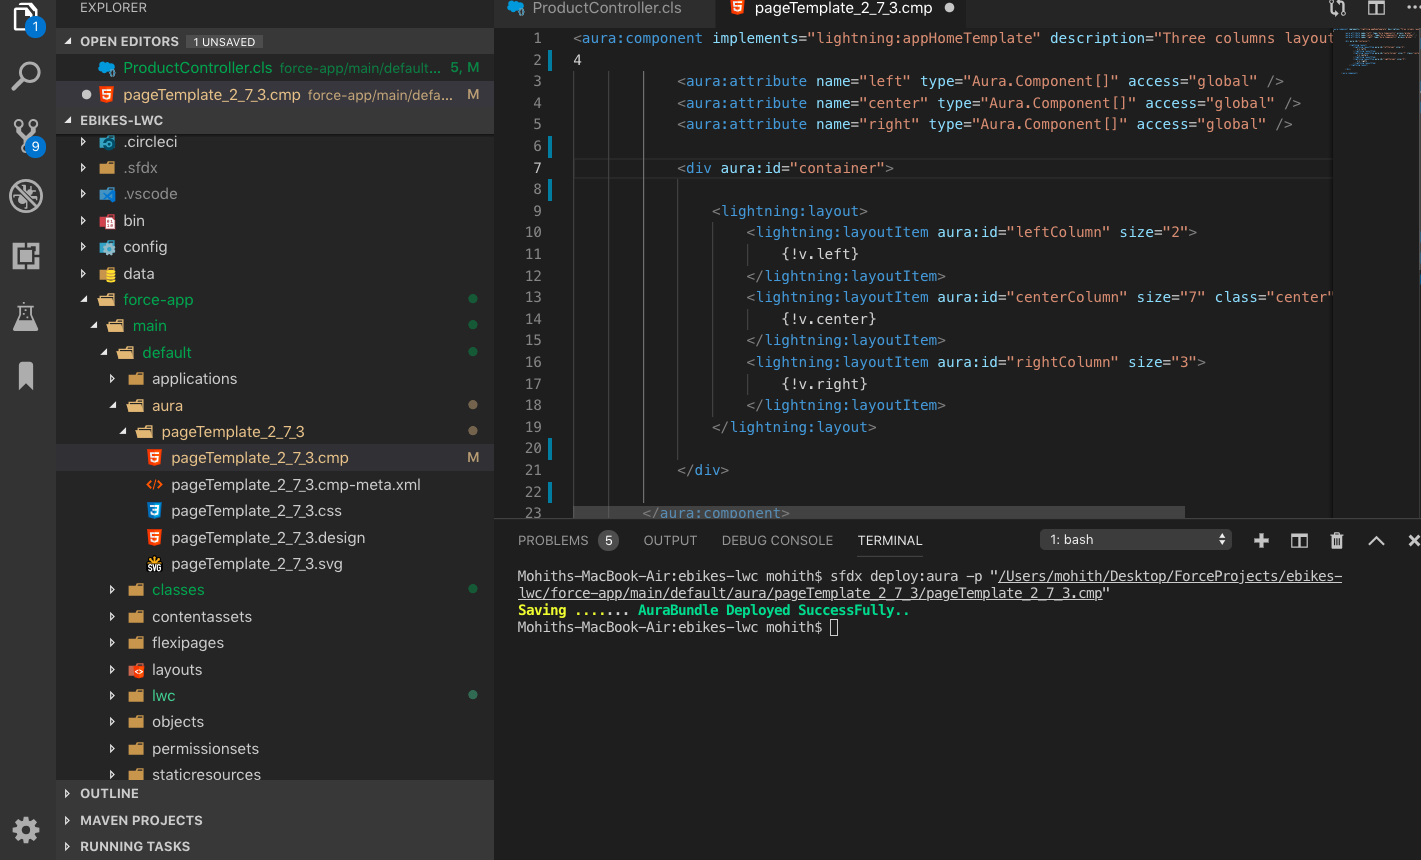The width and height of the screenshot is (1421, 860).
Task: Expand the layouts folder
Action: point(113,670)
